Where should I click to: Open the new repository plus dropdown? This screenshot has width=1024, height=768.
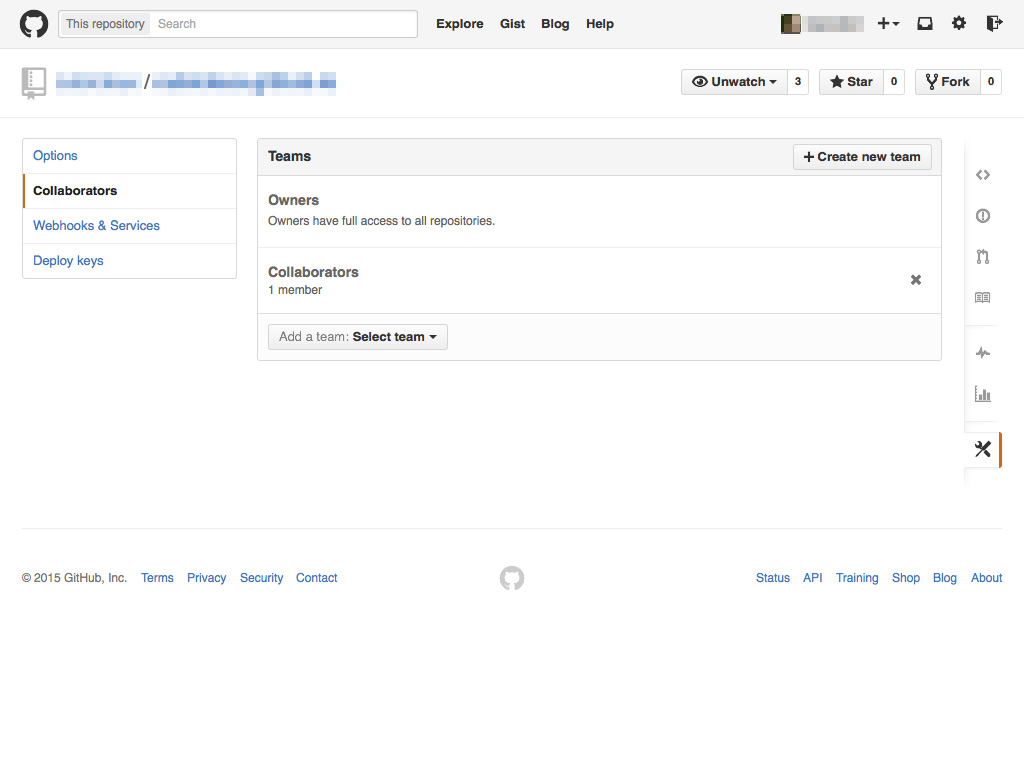[888, 22]
